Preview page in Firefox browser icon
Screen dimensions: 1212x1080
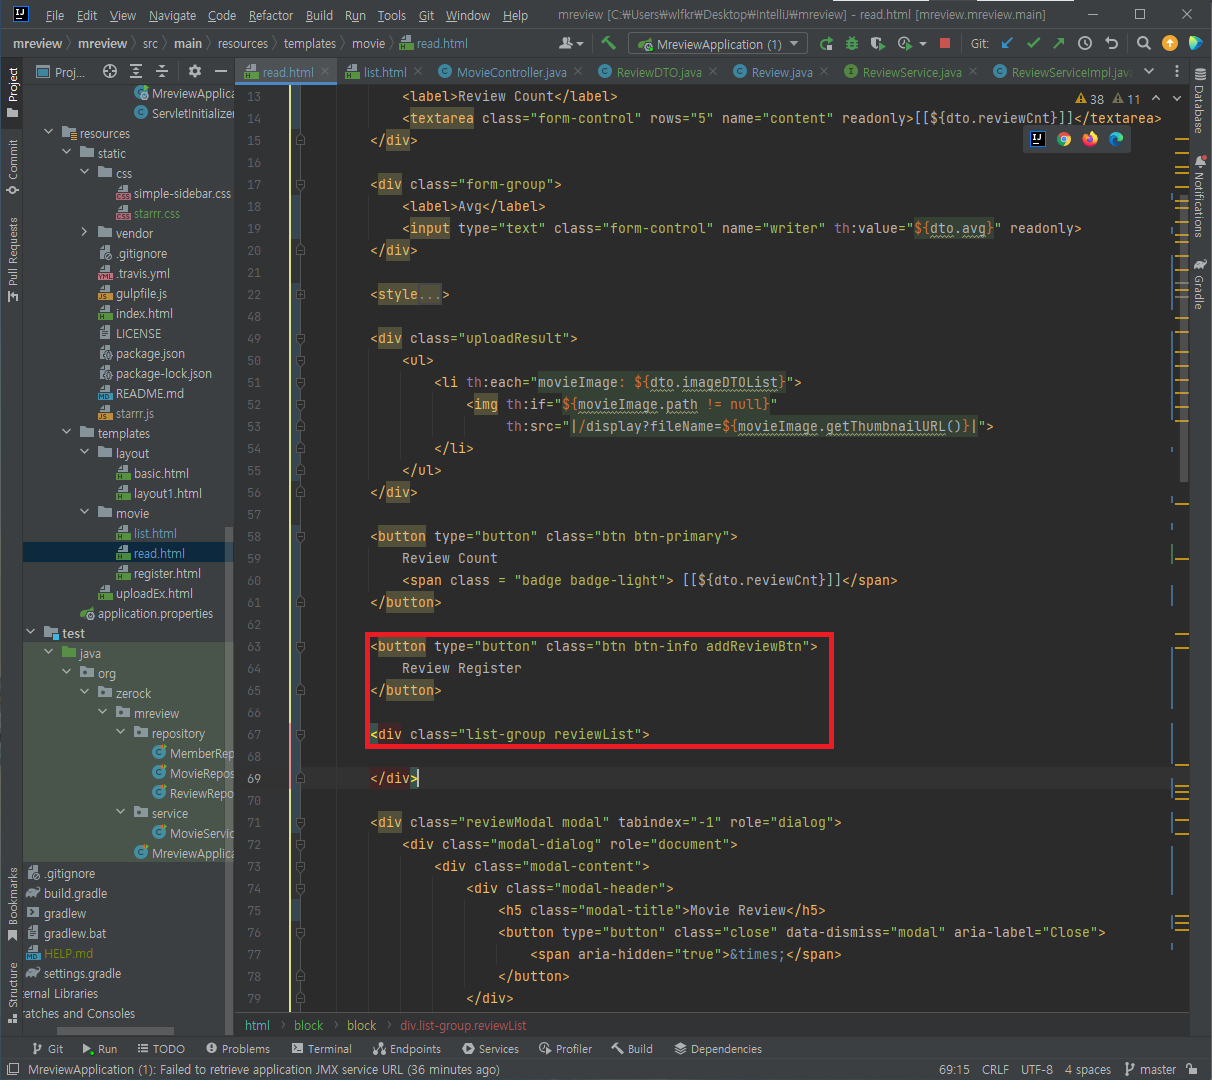point(1090,139)
